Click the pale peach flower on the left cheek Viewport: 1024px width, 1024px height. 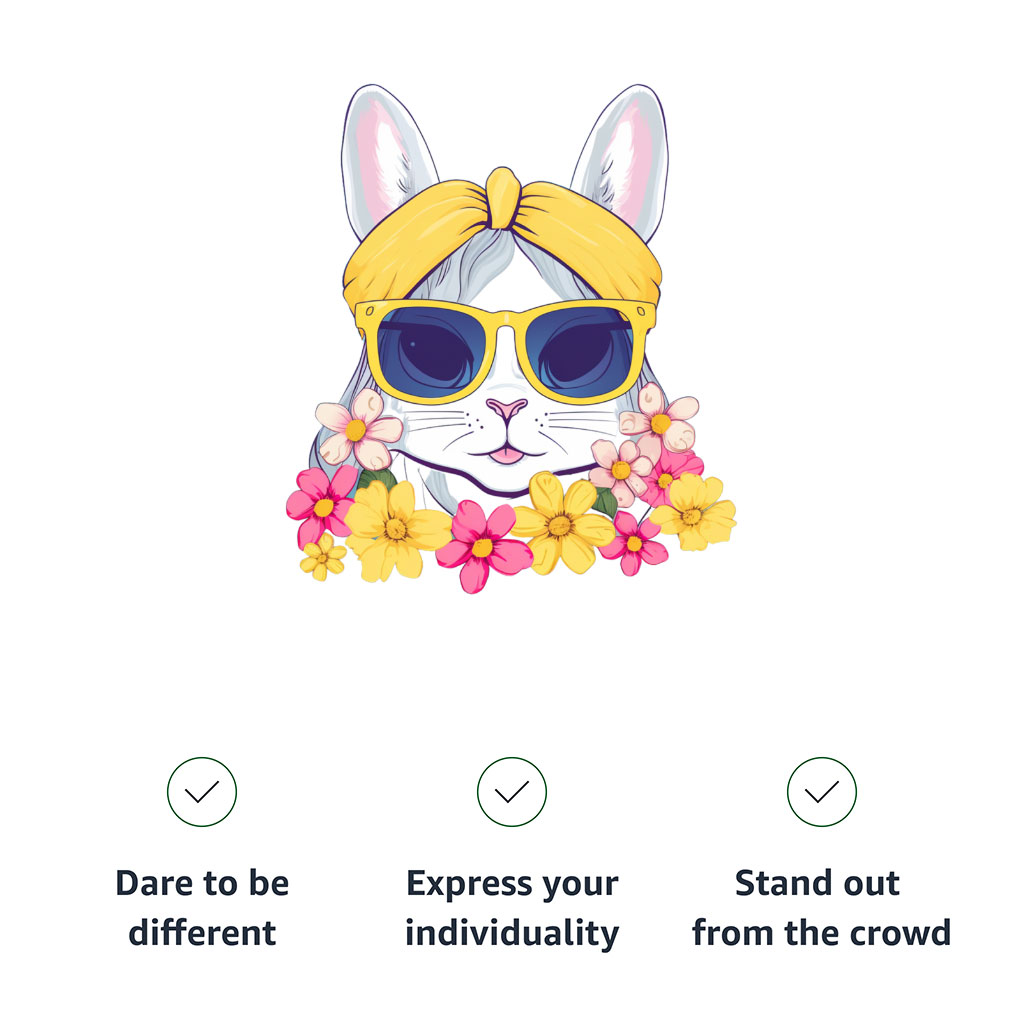(x=358, y=429)
